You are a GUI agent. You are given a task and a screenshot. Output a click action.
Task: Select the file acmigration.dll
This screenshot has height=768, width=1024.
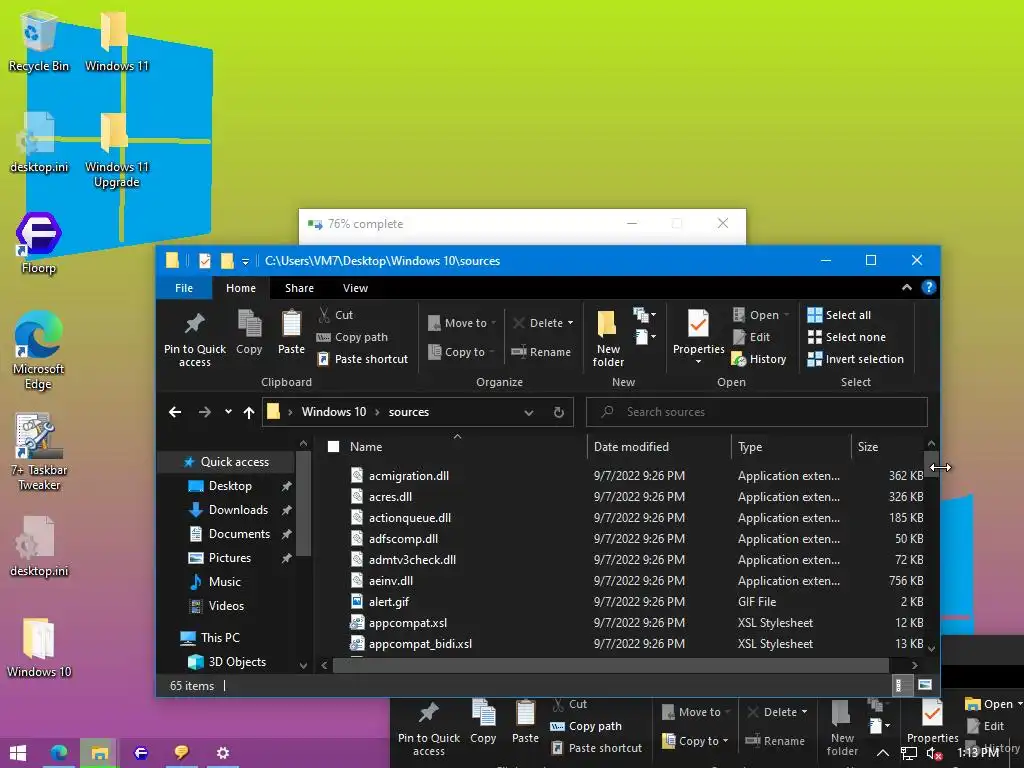pos(409,476)
